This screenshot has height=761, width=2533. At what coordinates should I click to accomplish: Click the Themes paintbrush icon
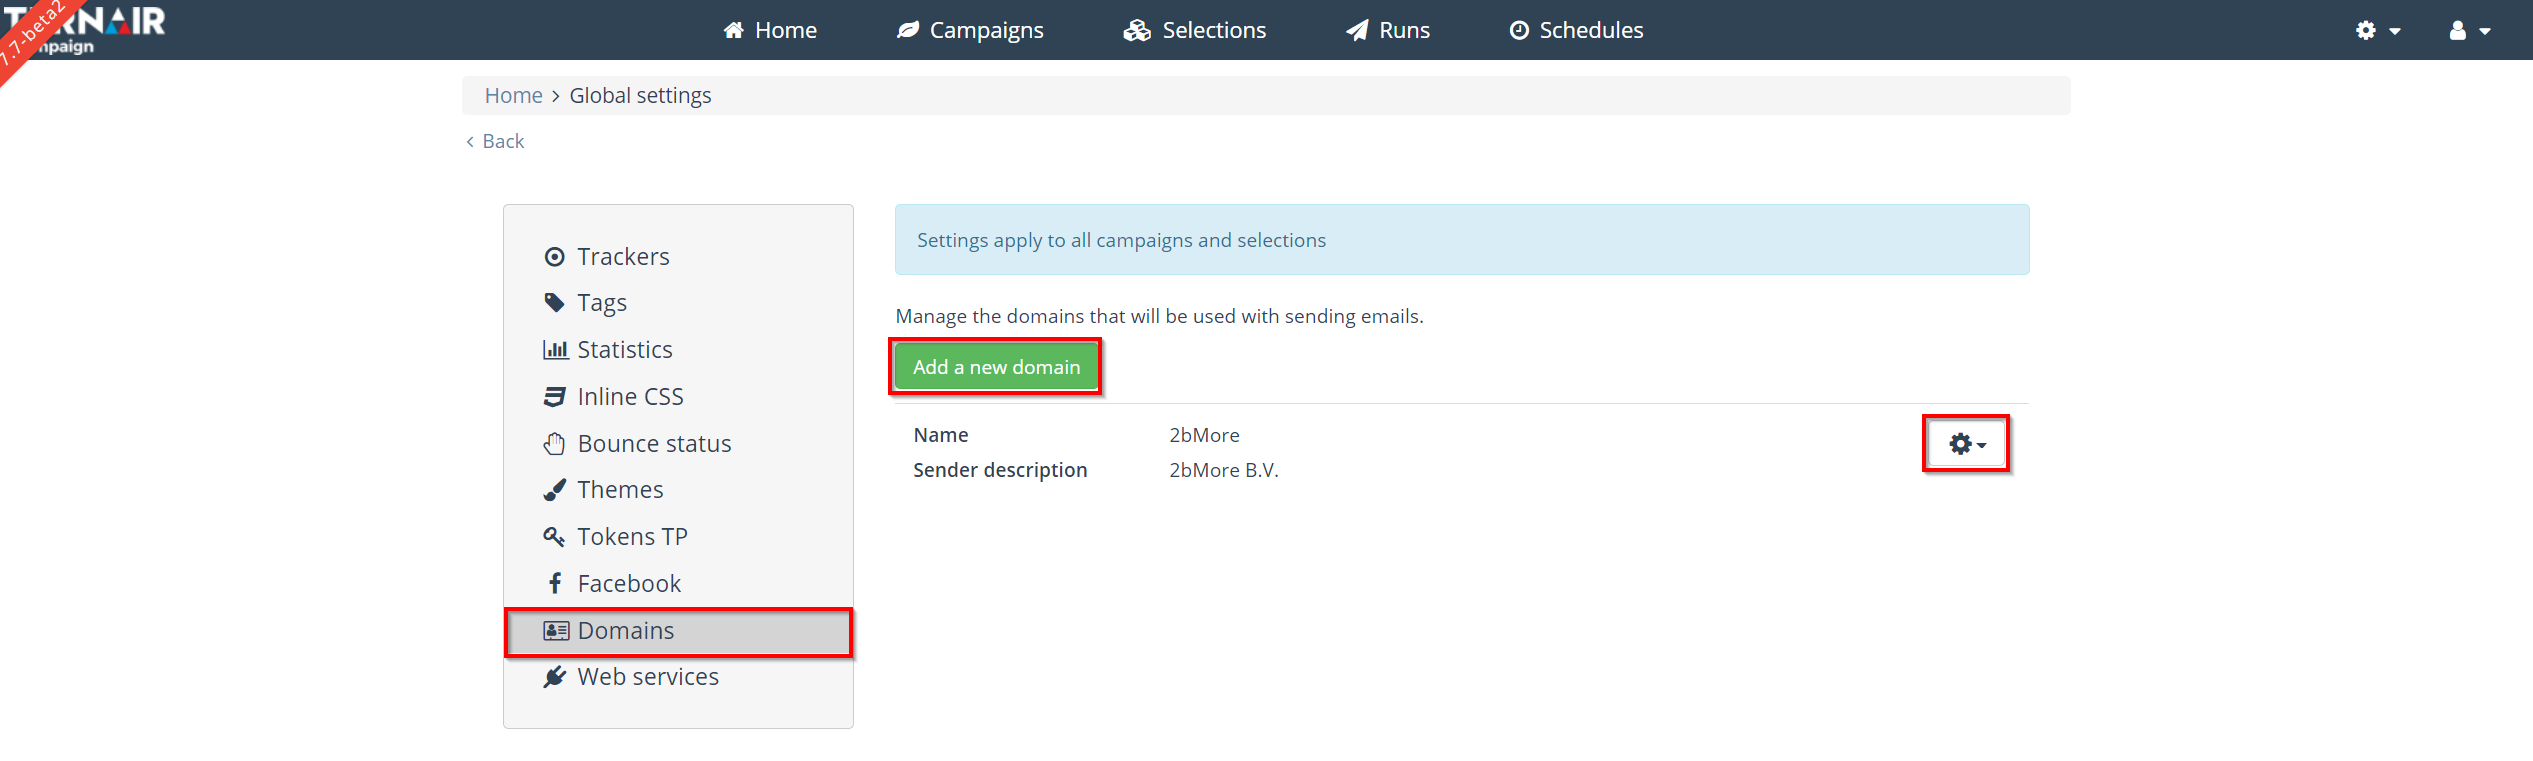click(x=554, y=490)
